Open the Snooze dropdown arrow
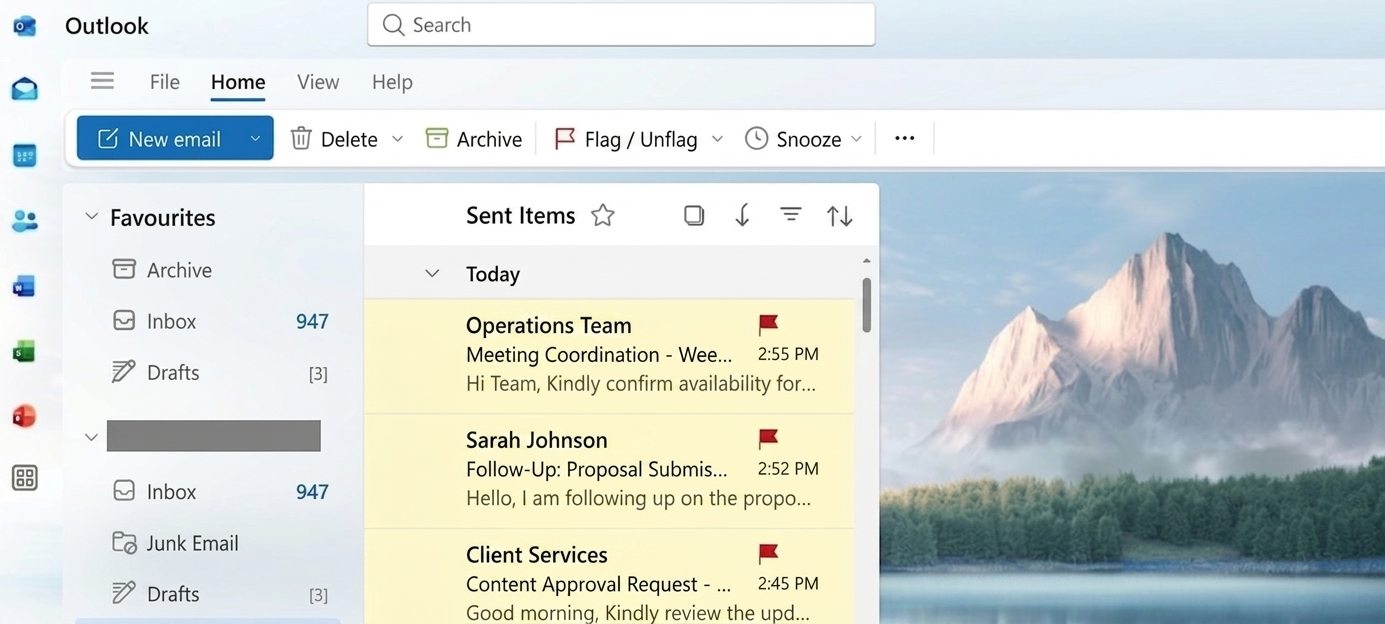The height and width of the screenshot is (624, 1385). 857,139
